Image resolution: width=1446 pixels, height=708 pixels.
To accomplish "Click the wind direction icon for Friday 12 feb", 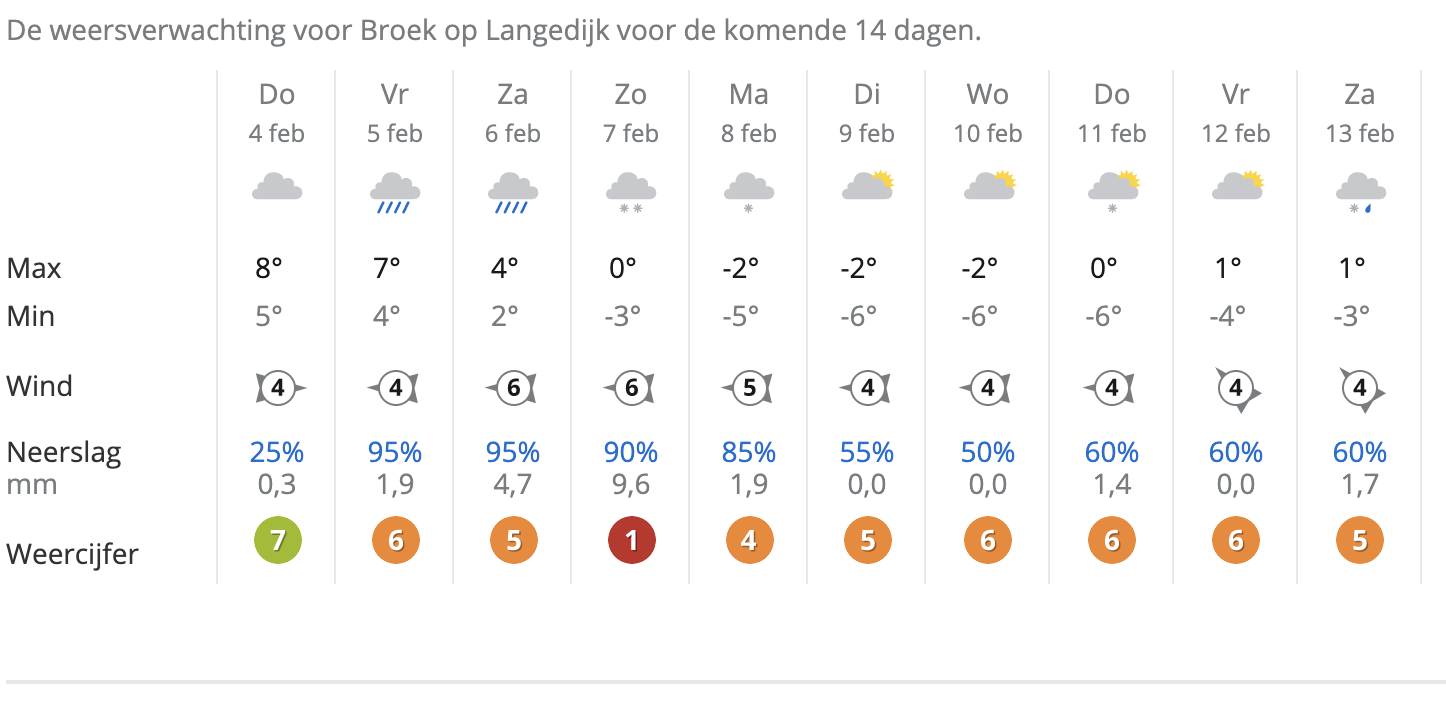I will tap(1237, 388).
